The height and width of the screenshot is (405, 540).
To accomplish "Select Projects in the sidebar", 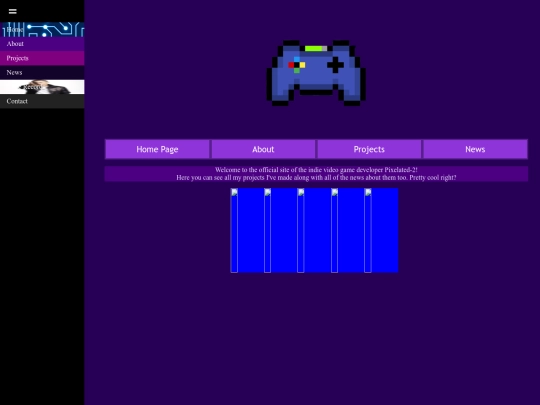I will (x=42, y=58).
